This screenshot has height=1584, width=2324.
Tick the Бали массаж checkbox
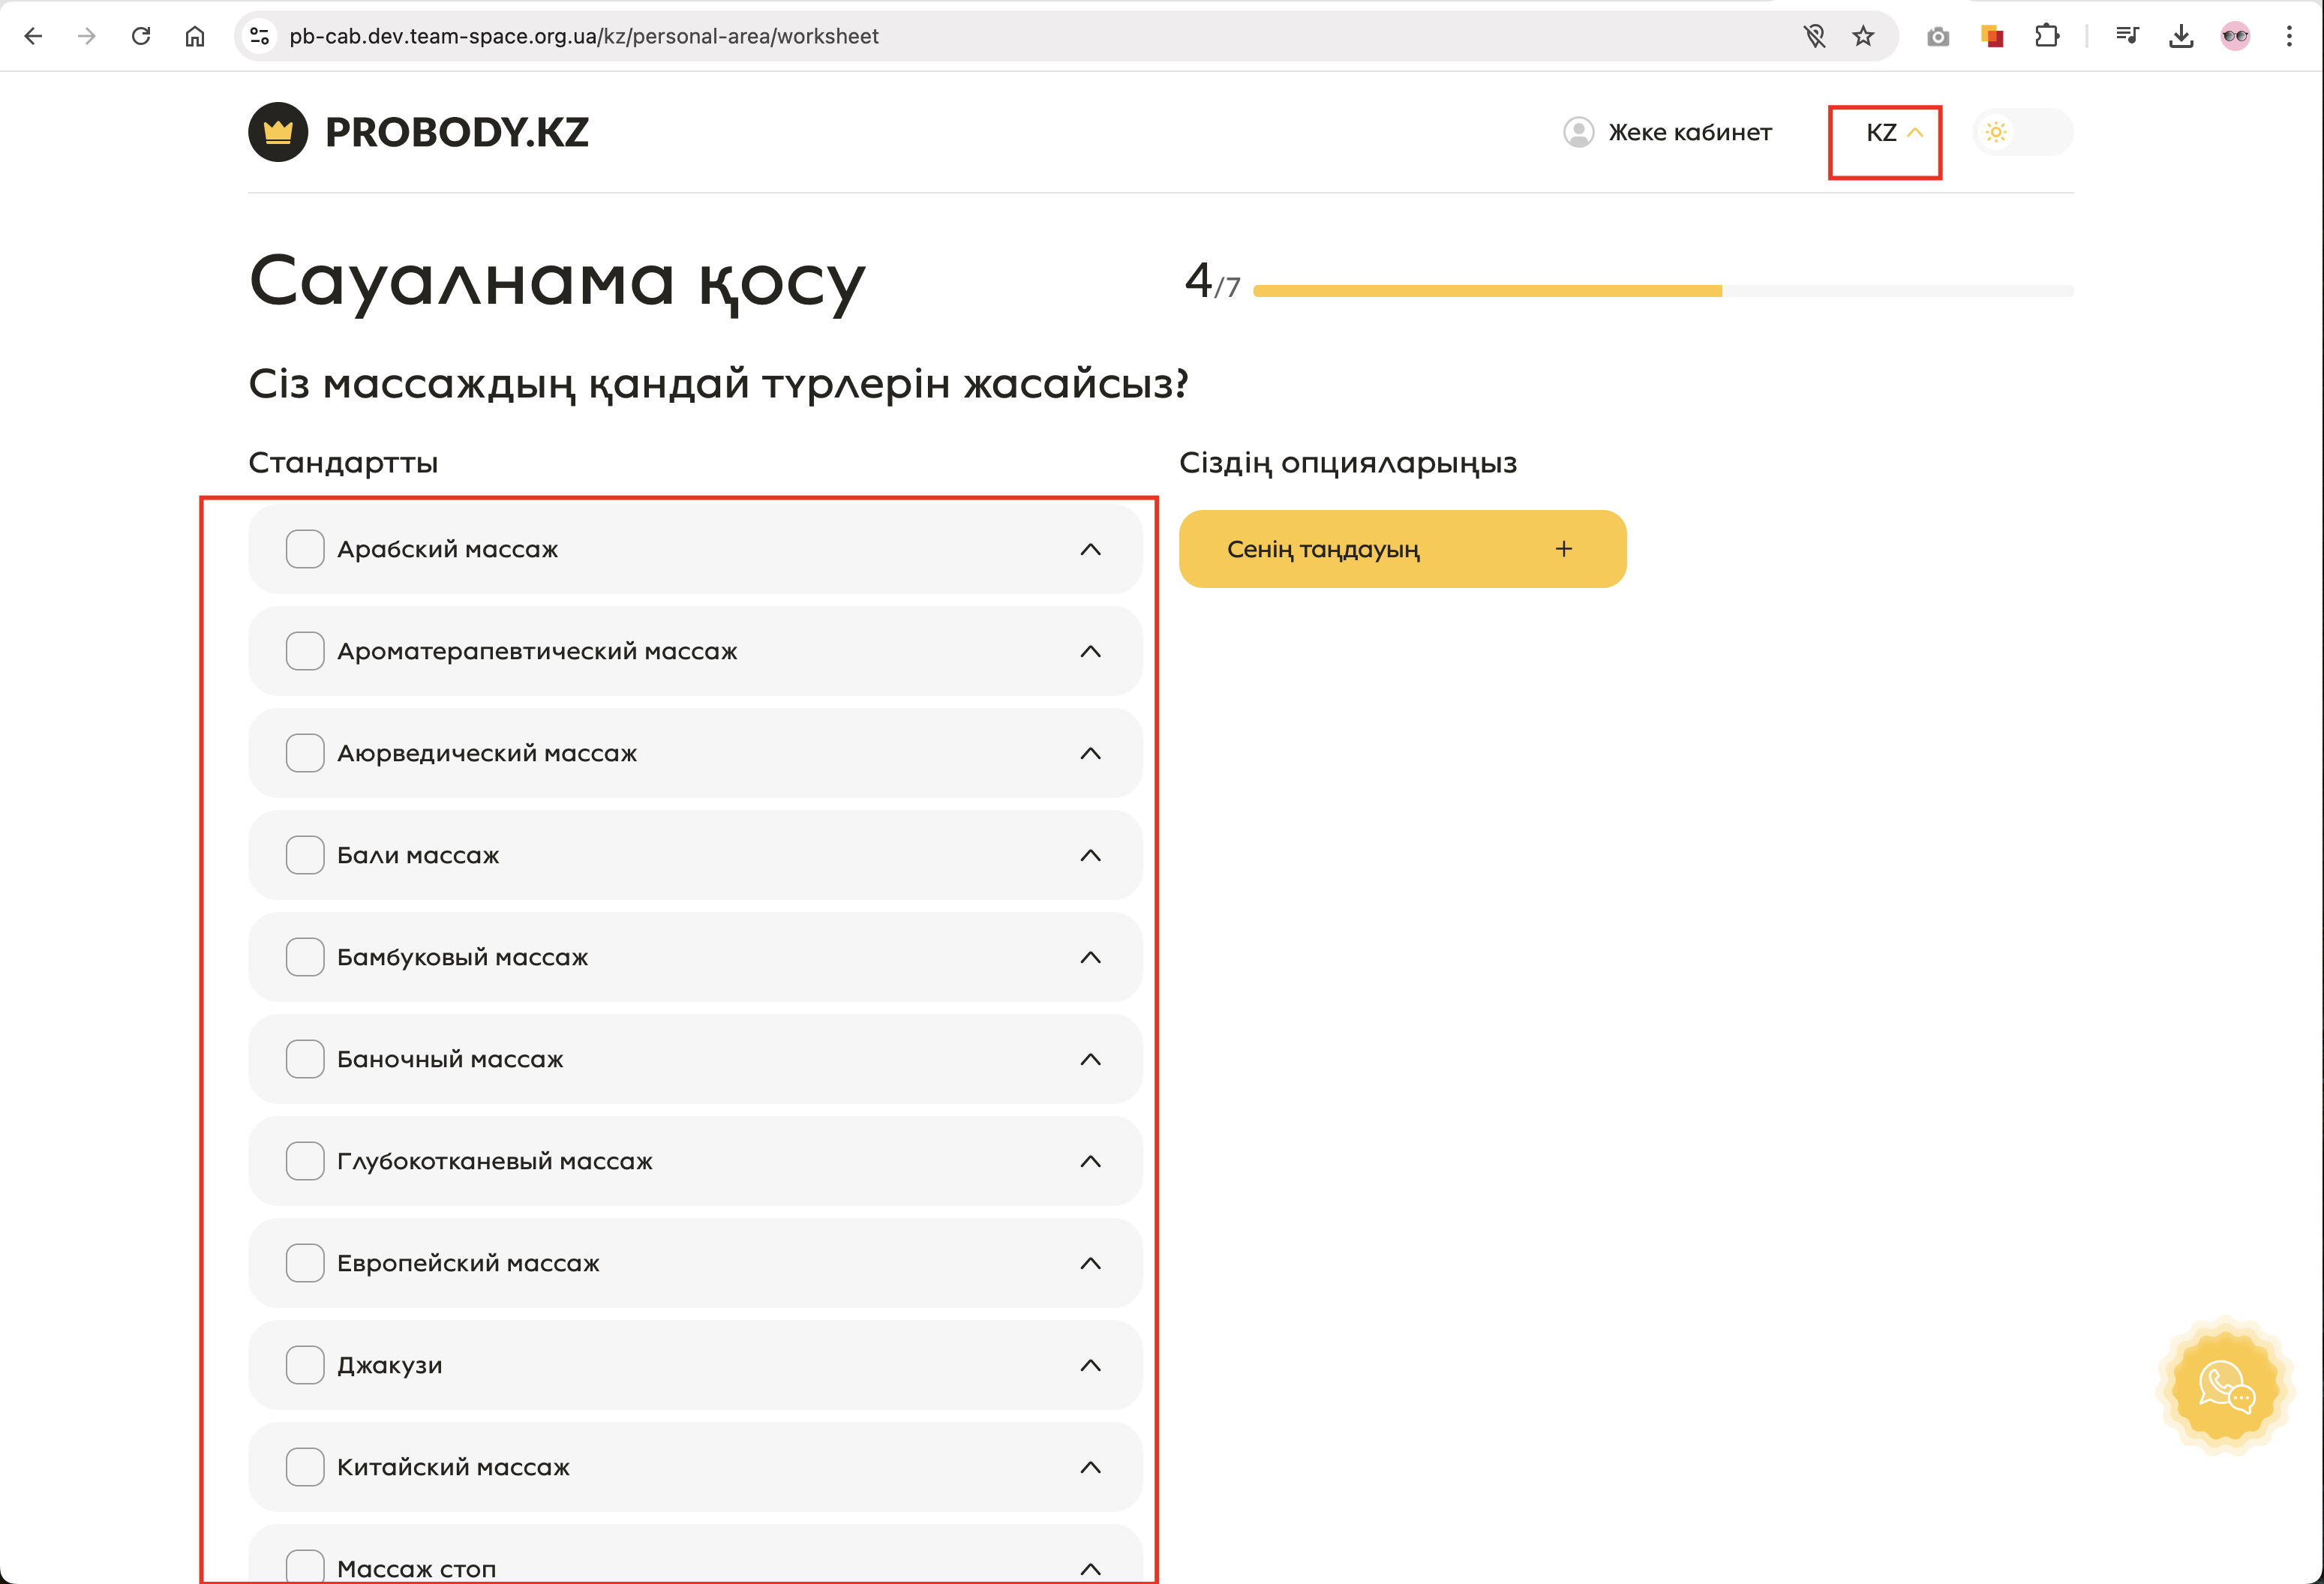coord(305,855)
